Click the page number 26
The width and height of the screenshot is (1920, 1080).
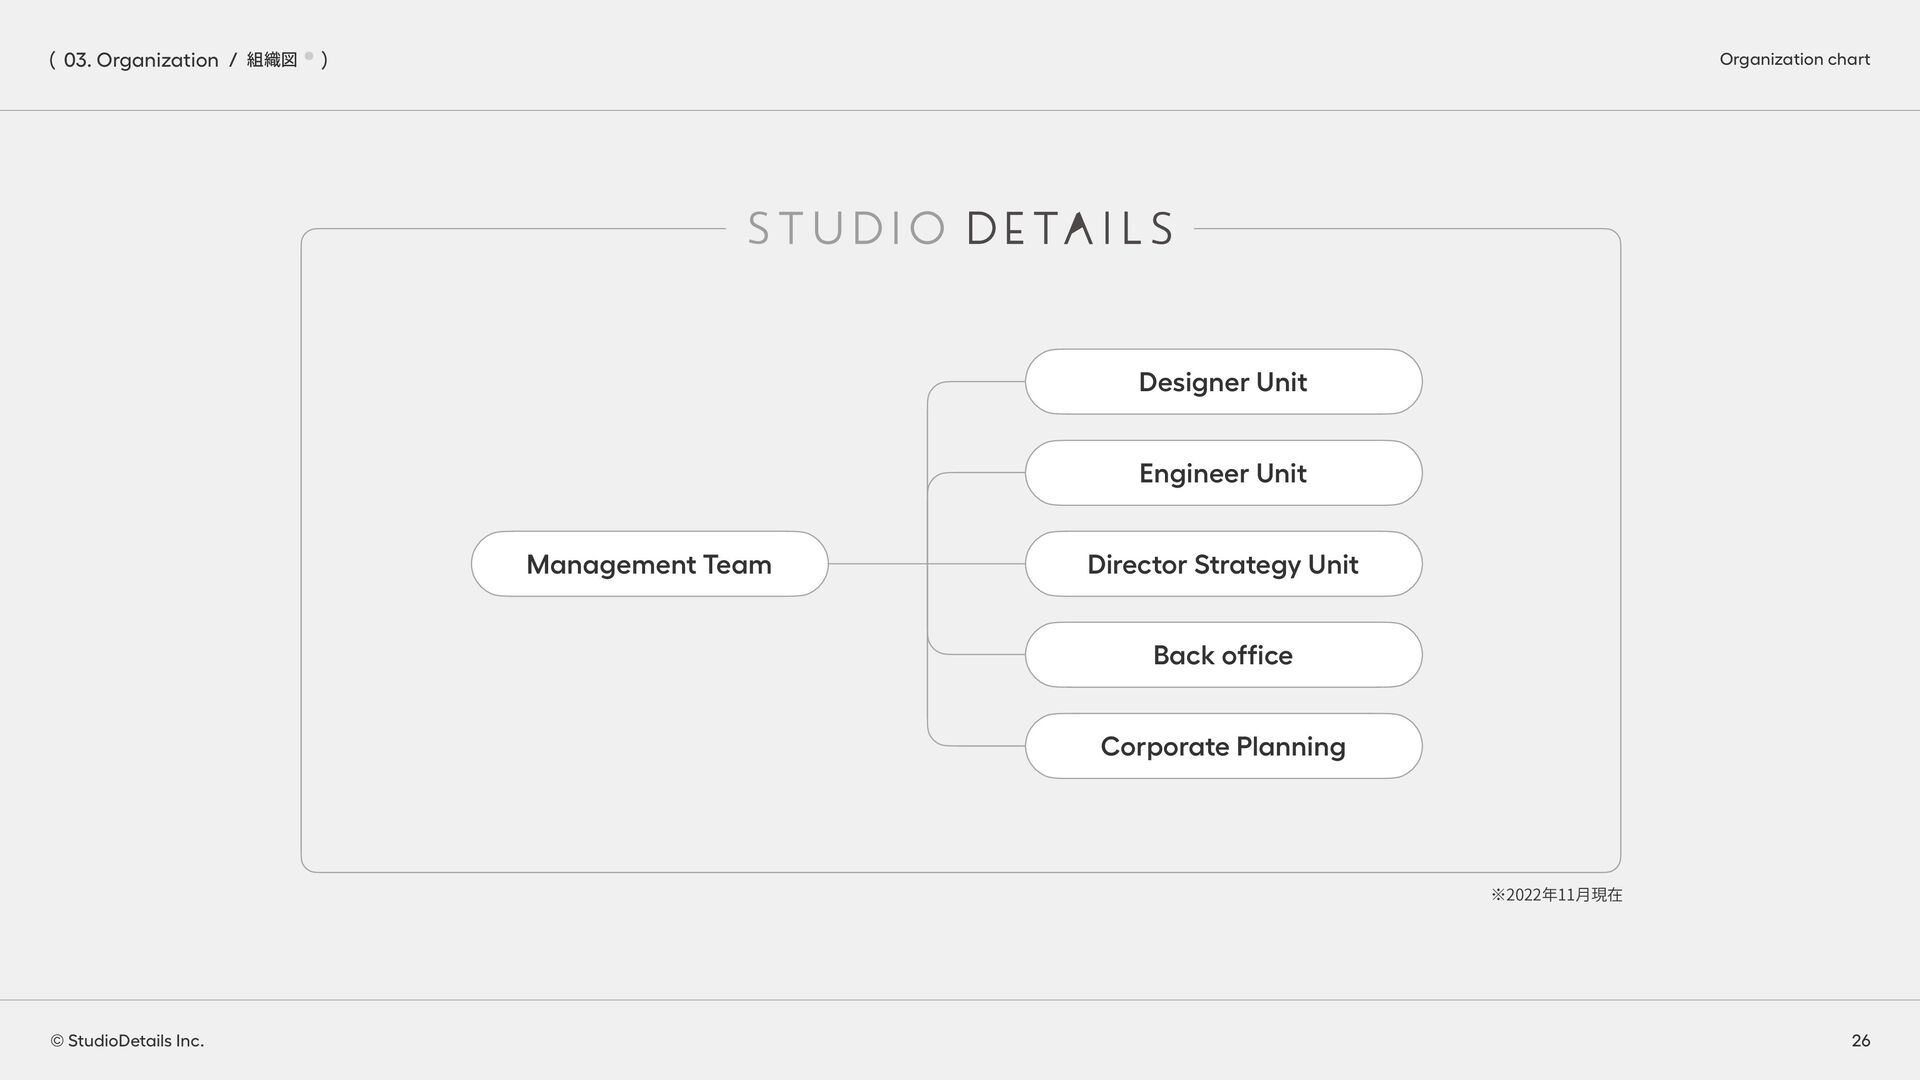1860,1041
